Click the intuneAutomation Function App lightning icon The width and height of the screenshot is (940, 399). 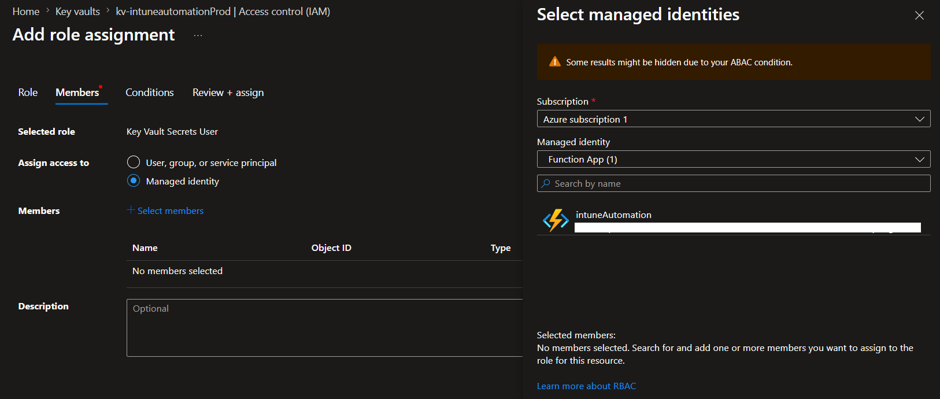(555, 221)
